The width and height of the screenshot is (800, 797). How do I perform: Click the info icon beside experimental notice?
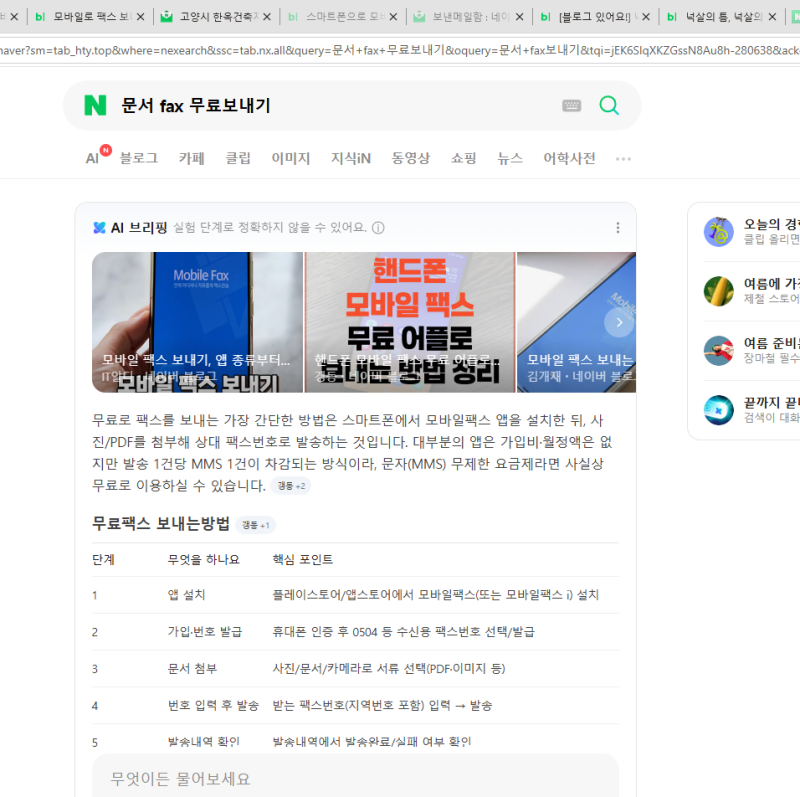point(378,228)
